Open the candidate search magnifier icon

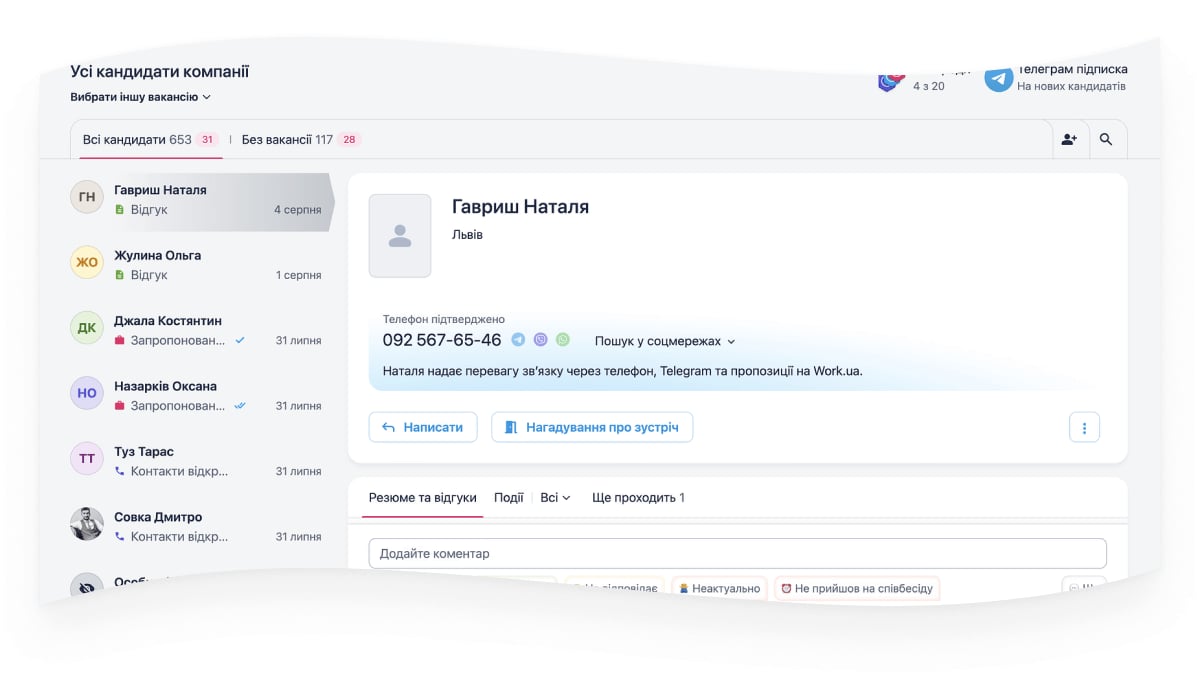tap(1106, 140)
